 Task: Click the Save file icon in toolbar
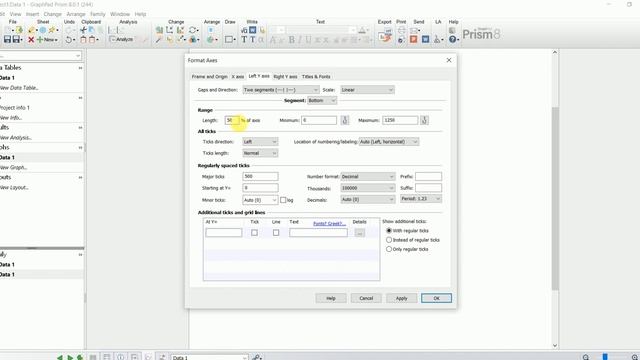[7, 40]
